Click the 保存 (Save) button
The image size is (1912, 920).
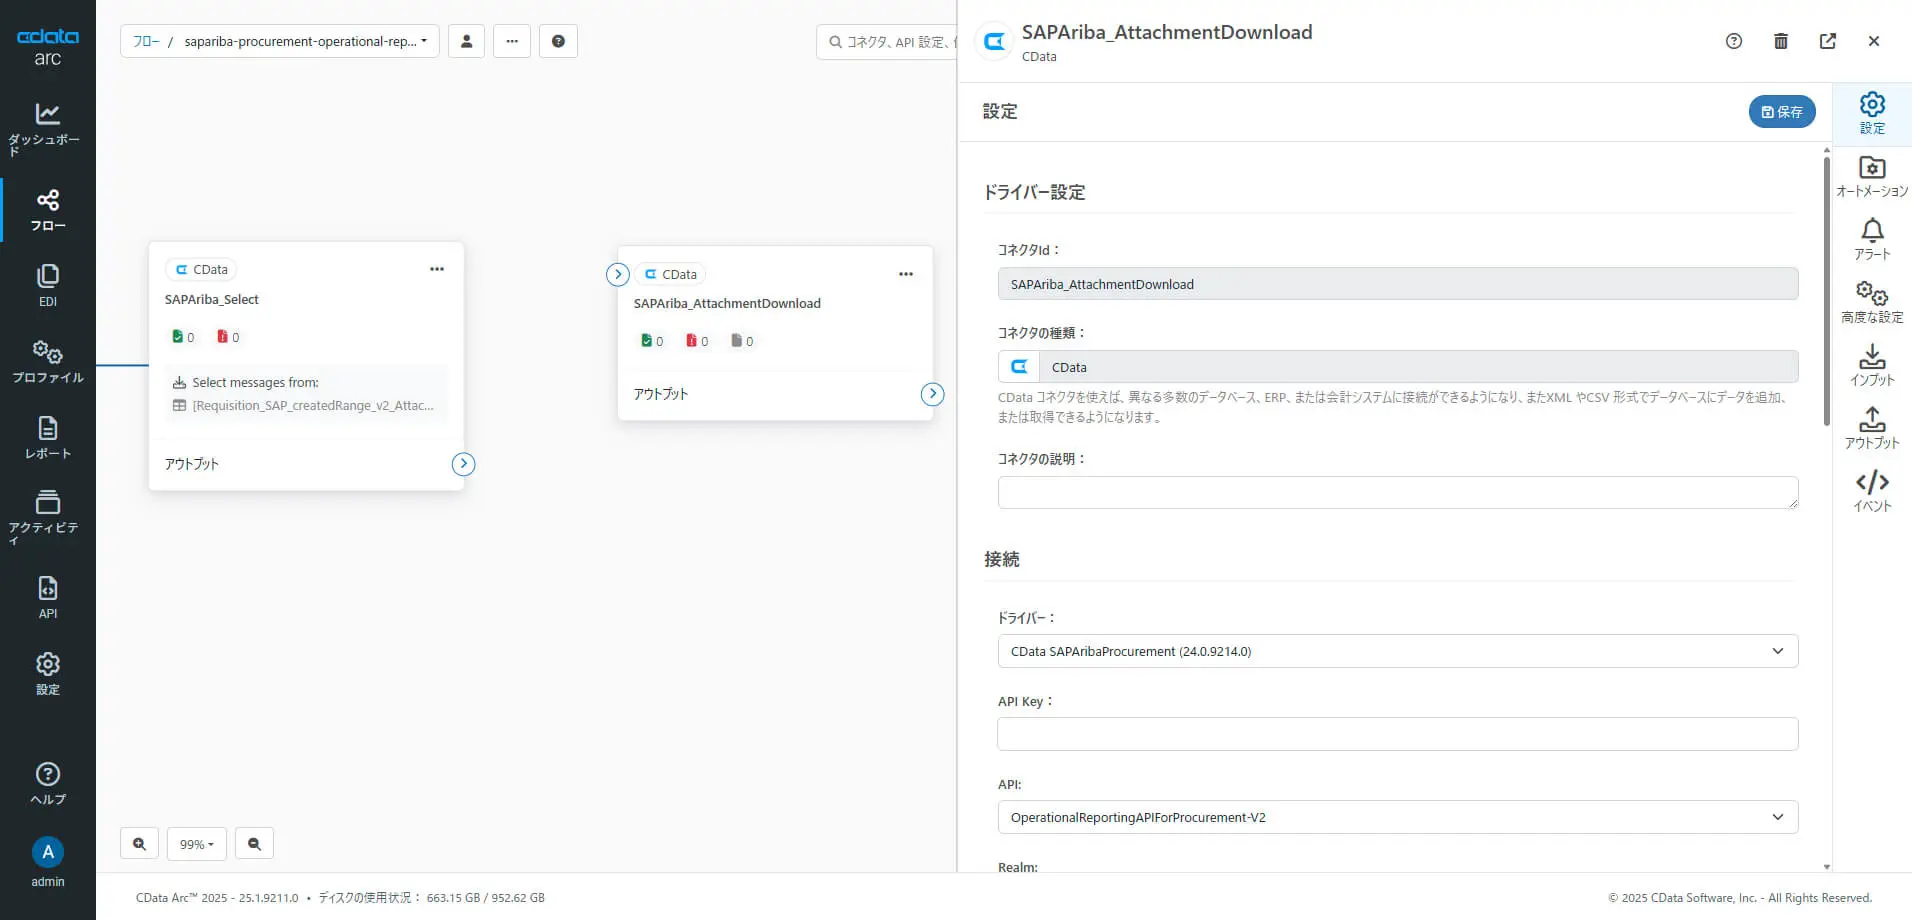coord(1781,112)
